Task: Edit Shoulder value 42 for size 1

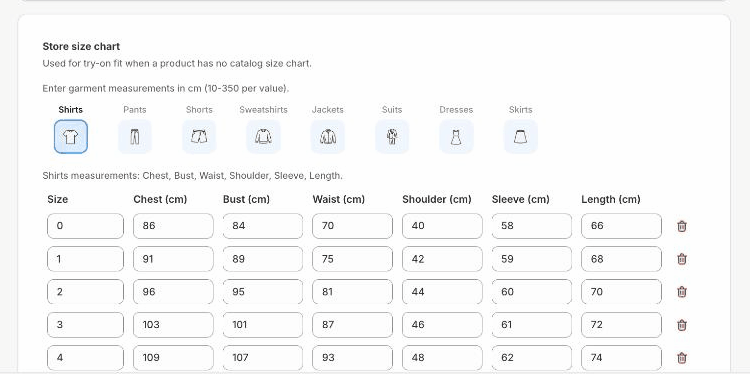Action: click(x=442, y=259)
